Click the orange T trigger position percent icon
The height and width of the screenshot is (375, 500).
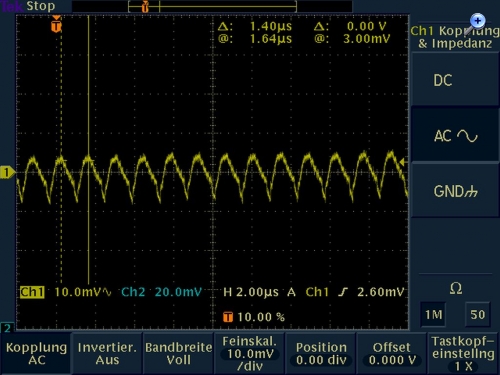(x=228, y=317)
